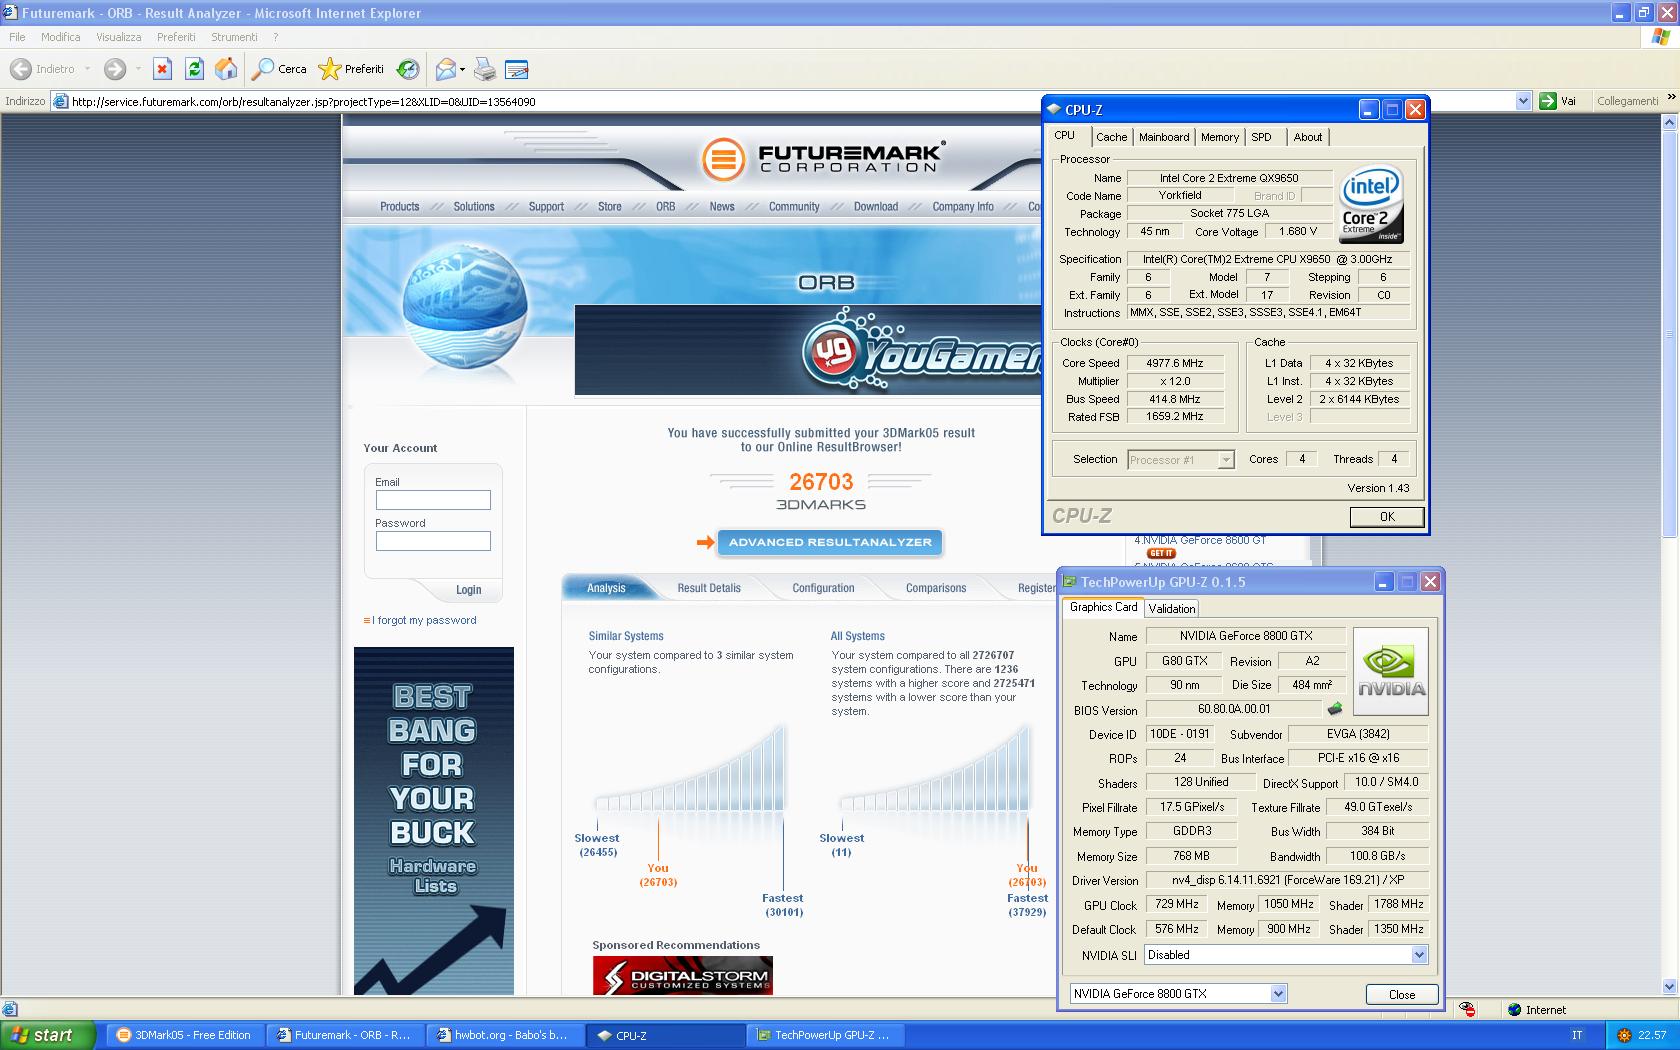Image resolution: width=1680 pixels, height=1050 pixels.
Task: Open the Processor #1 selection dropdown
Action: tap(1181, 460)
